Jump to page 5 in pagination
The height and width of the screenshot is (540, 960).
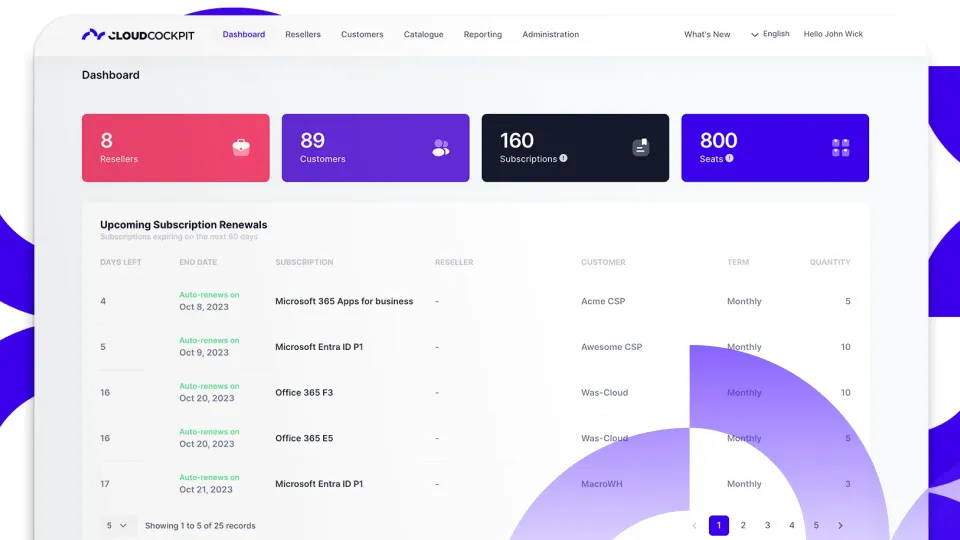tap(816, 525)
